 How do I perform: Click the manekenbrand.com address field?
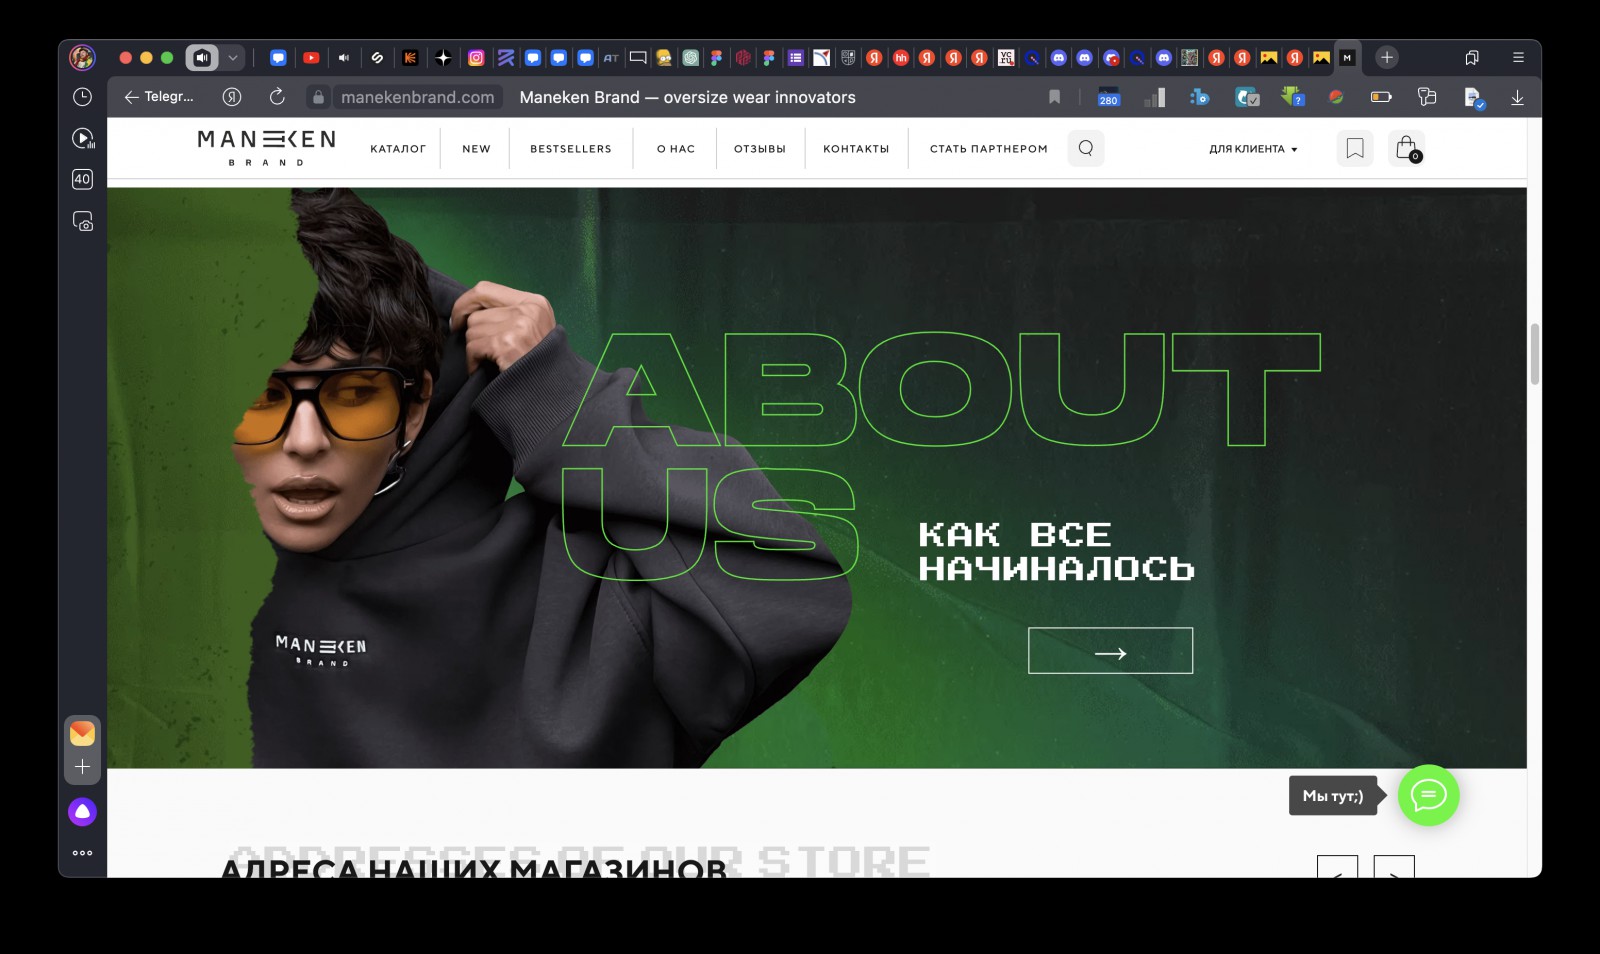pyautogui.click(x=417, y=97)
